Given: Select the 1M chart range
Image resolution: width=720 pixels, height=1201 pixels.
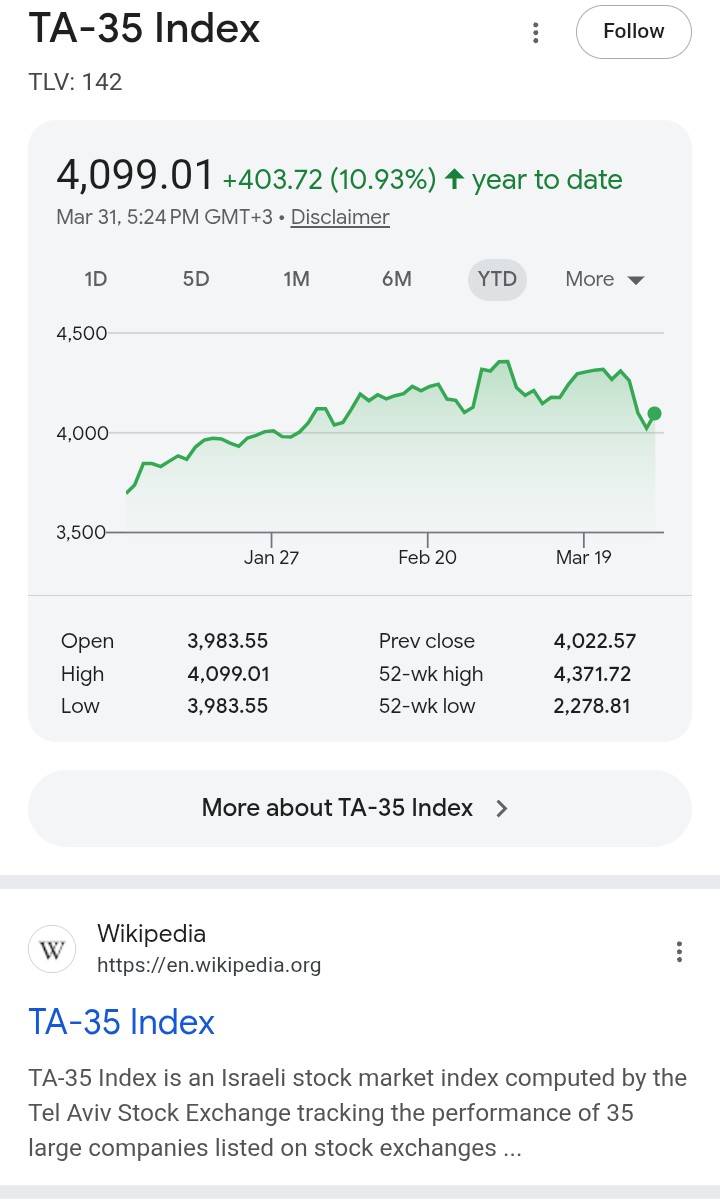Looking at the screenshot, I should tap(296, 279).
